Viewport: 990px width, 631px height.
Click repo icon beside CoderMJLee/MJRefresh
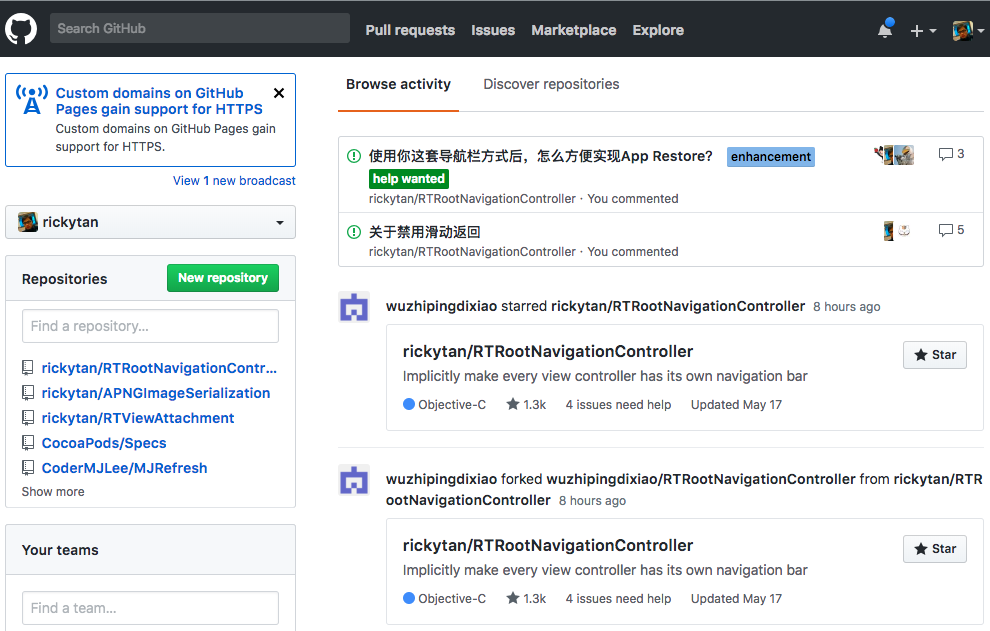tap(28, 468)
